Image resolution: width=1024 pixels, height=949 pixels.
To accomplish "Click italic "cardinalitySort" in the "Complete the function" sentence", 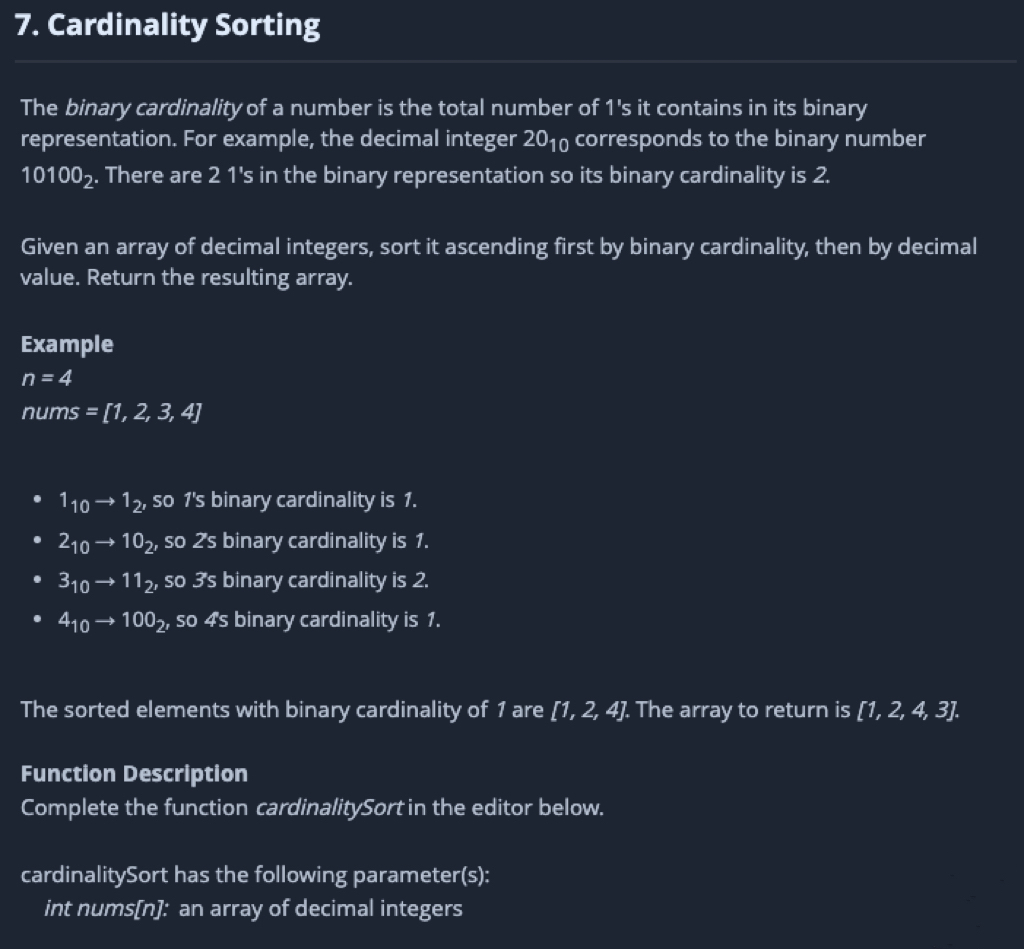I will pyautogui.click(x=329, y=807).
